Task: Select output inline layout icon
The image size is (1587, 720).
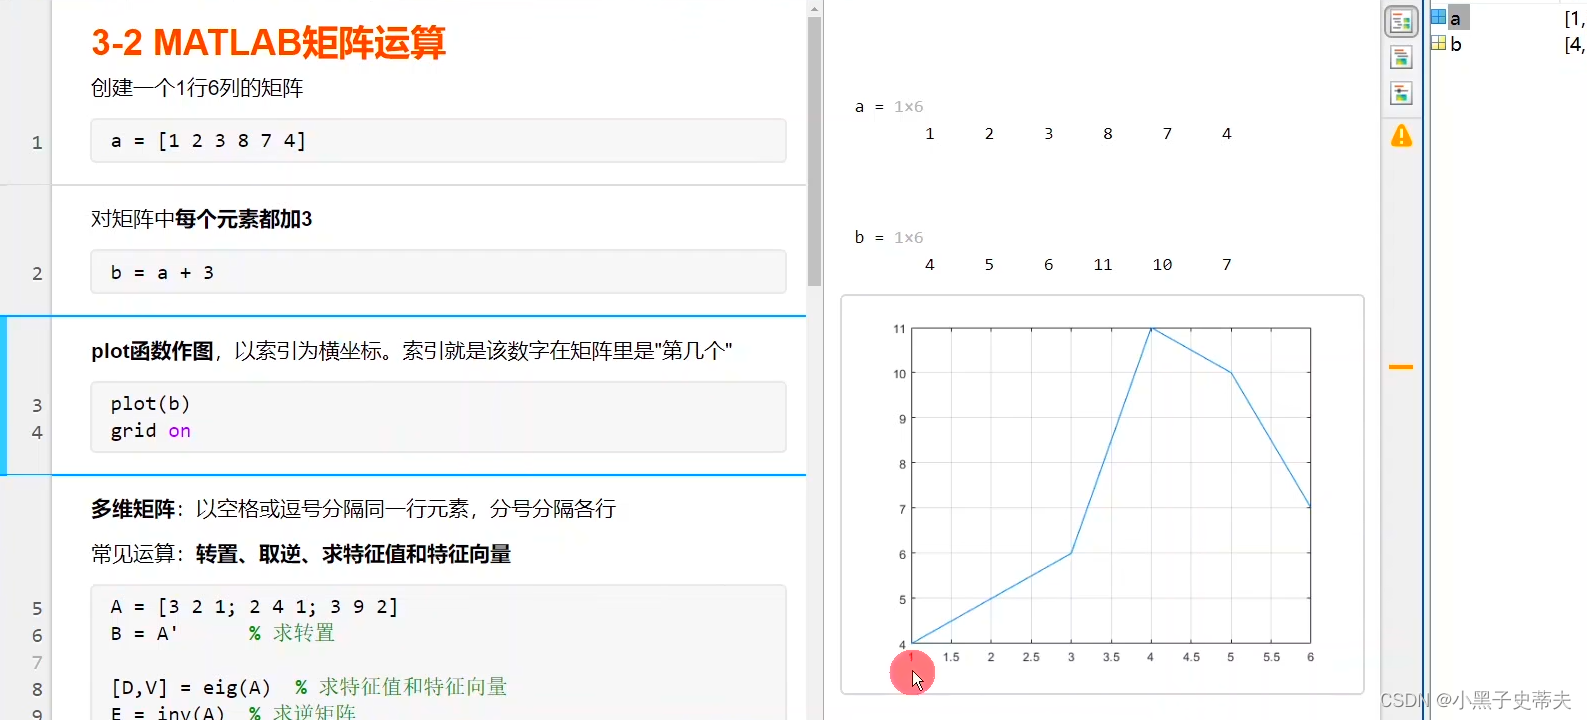Action: click(x=1401, y=57)
